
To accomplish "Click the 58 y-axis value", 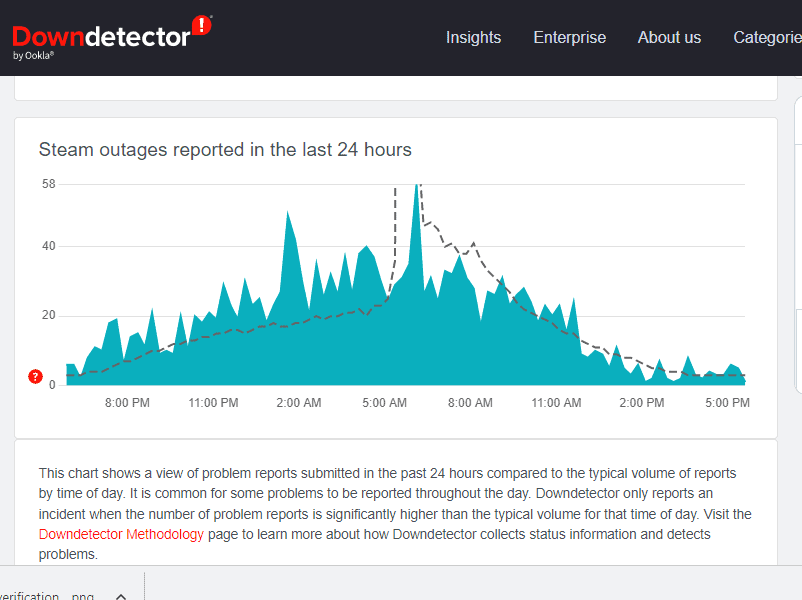I will pyautogui.click(x=49, y=184).
